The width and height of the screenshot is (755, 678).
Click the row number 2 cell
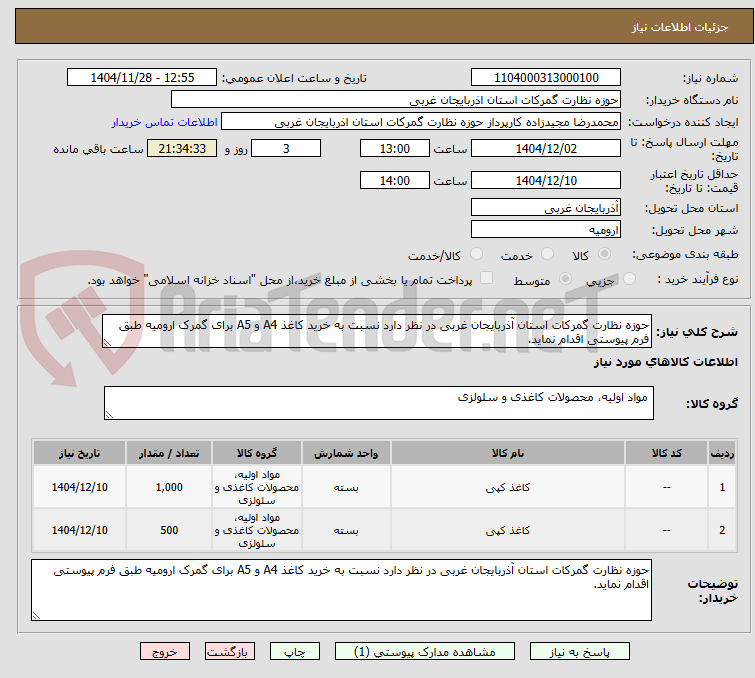click(722, 530)
